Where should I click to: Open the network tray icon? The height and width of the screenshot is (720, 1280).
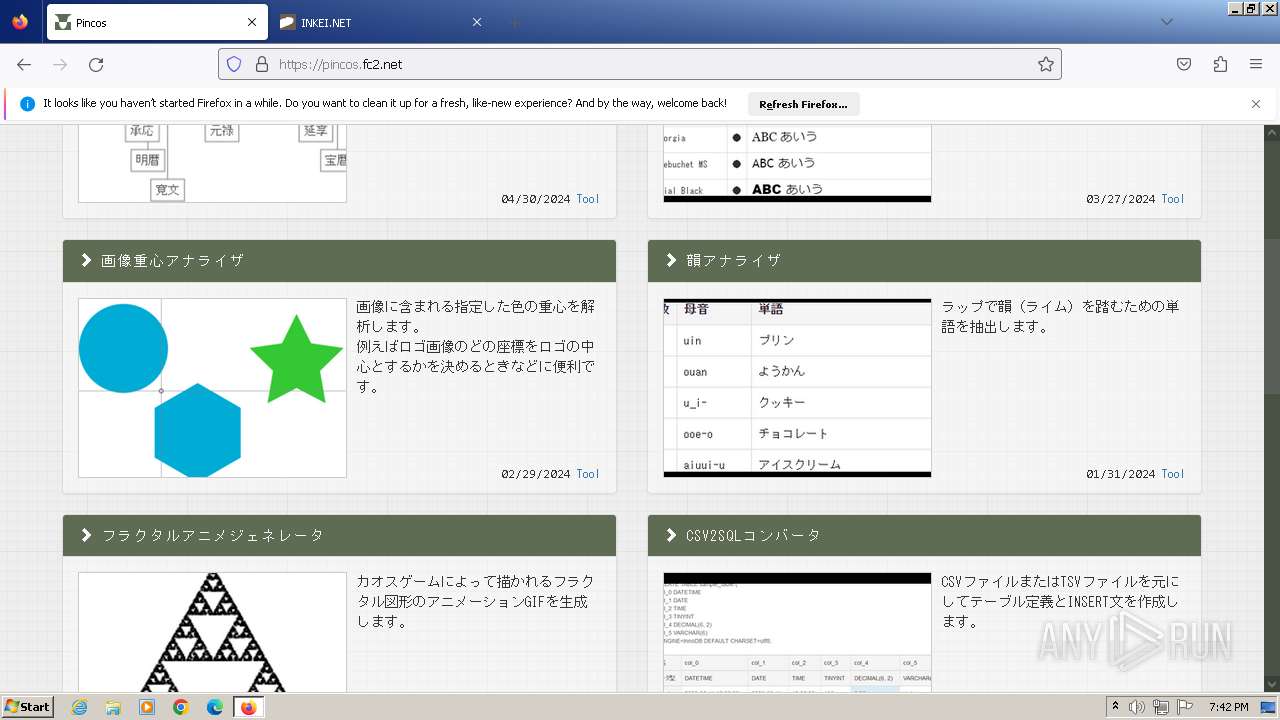1161,707
